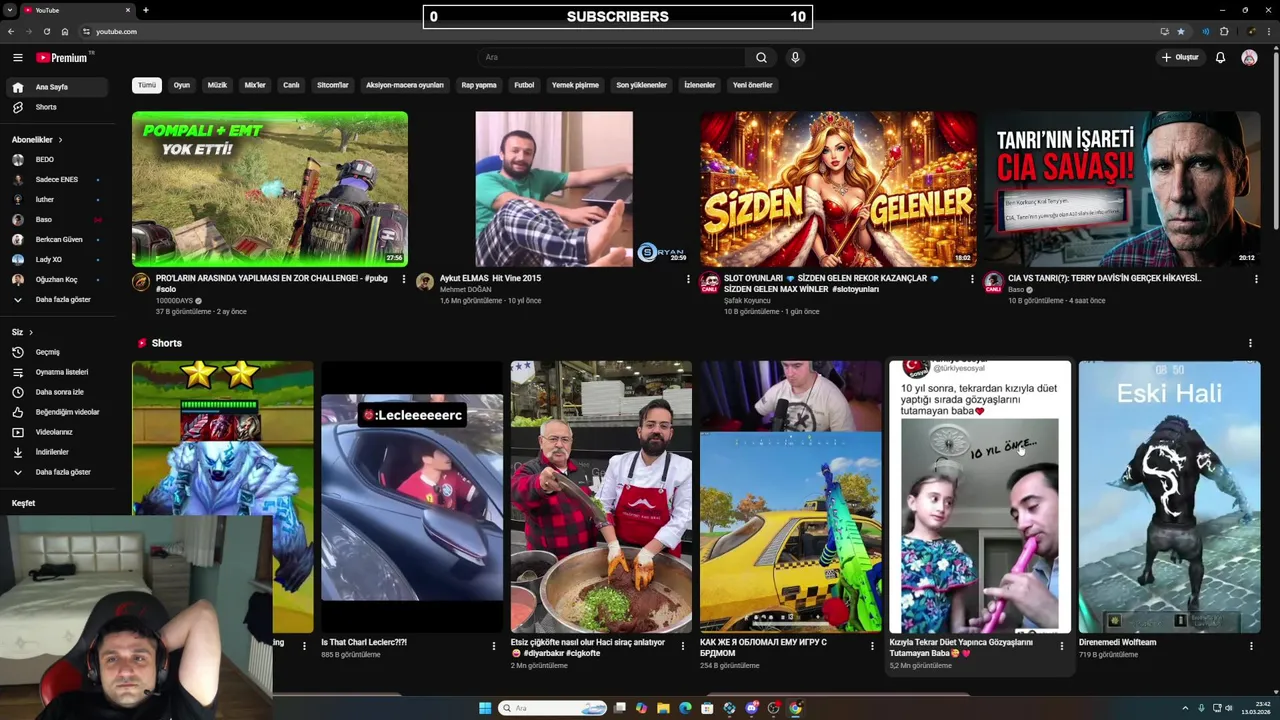Open more options for Shorts shelf
Viewport: 1280px width, 720px height.
(1250, 343)
